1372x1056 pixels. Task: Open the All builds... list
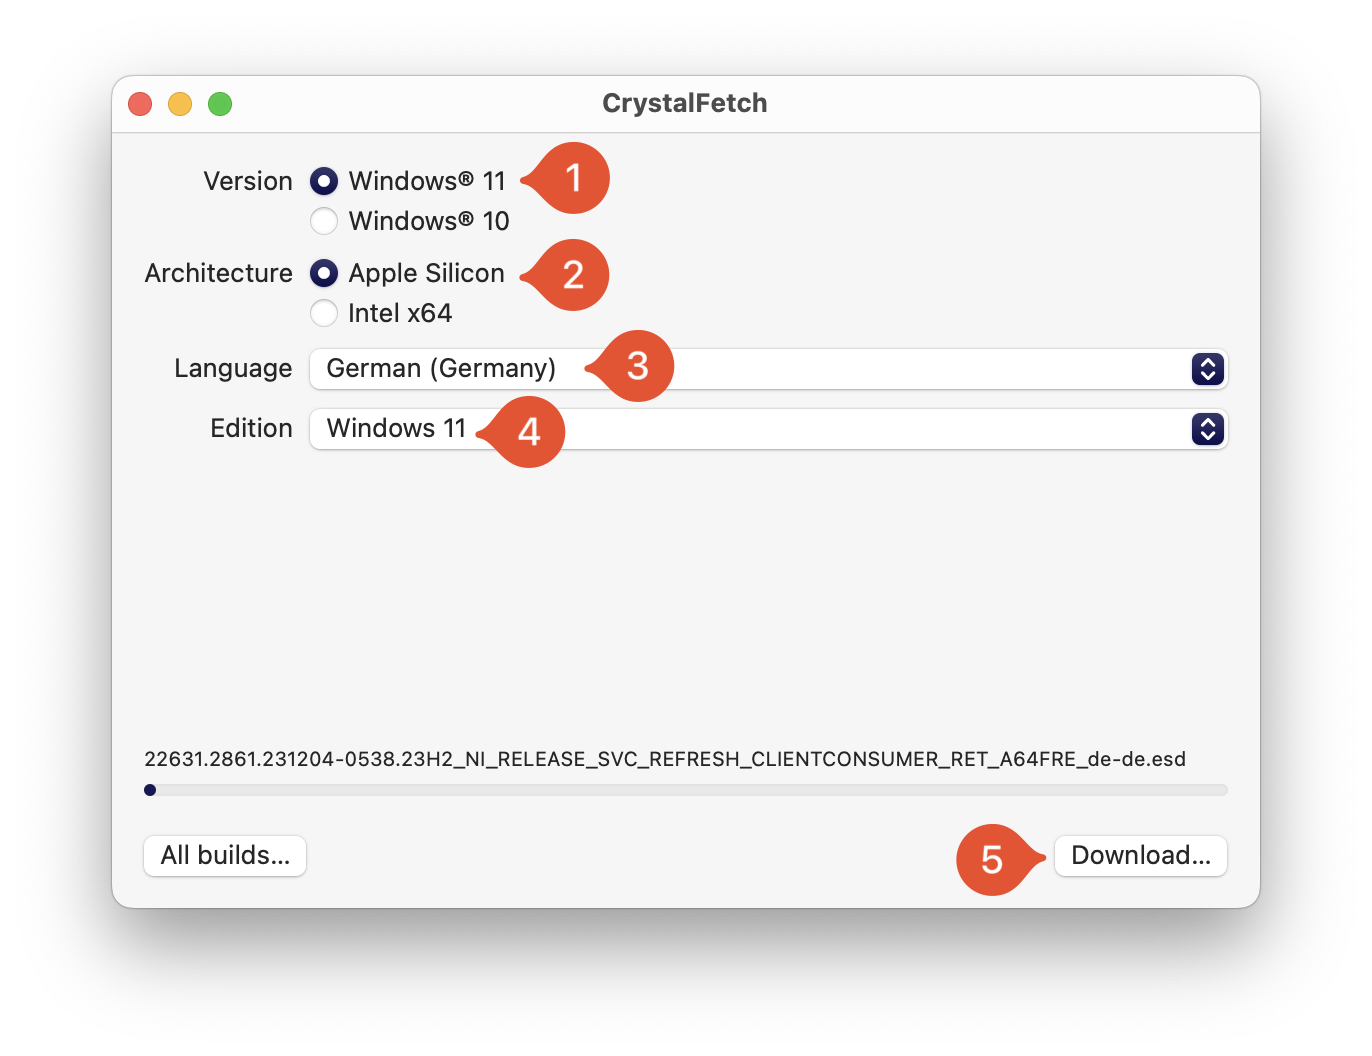(x=225, y=856)
